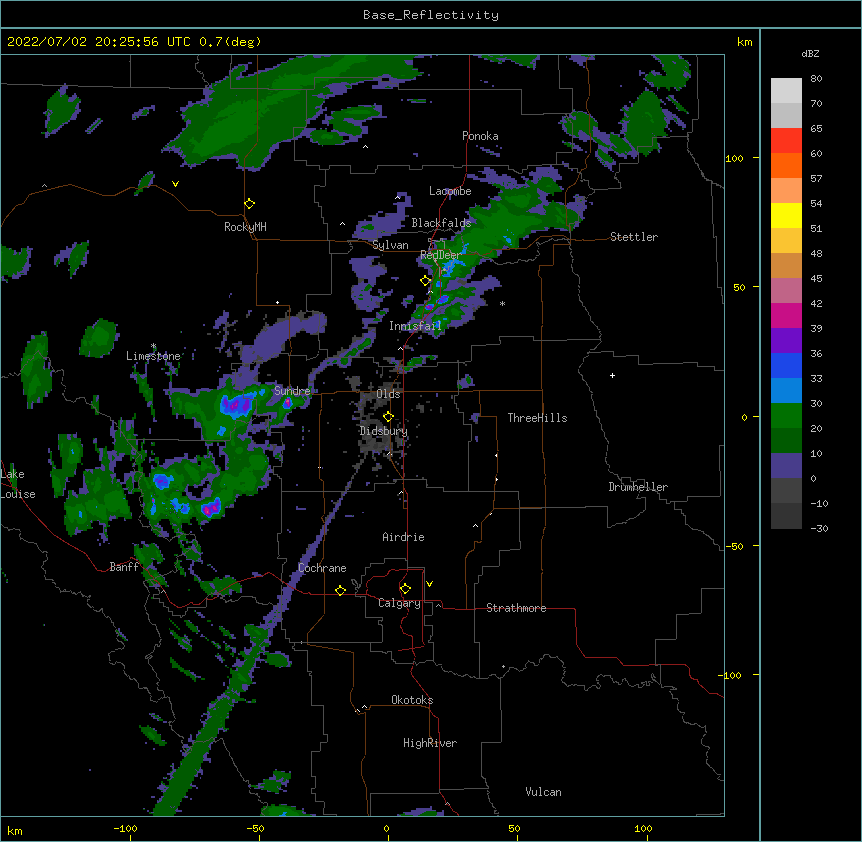862x842 pixels.
Task: Click the Cochrane city label
Action: pos(322,568)
